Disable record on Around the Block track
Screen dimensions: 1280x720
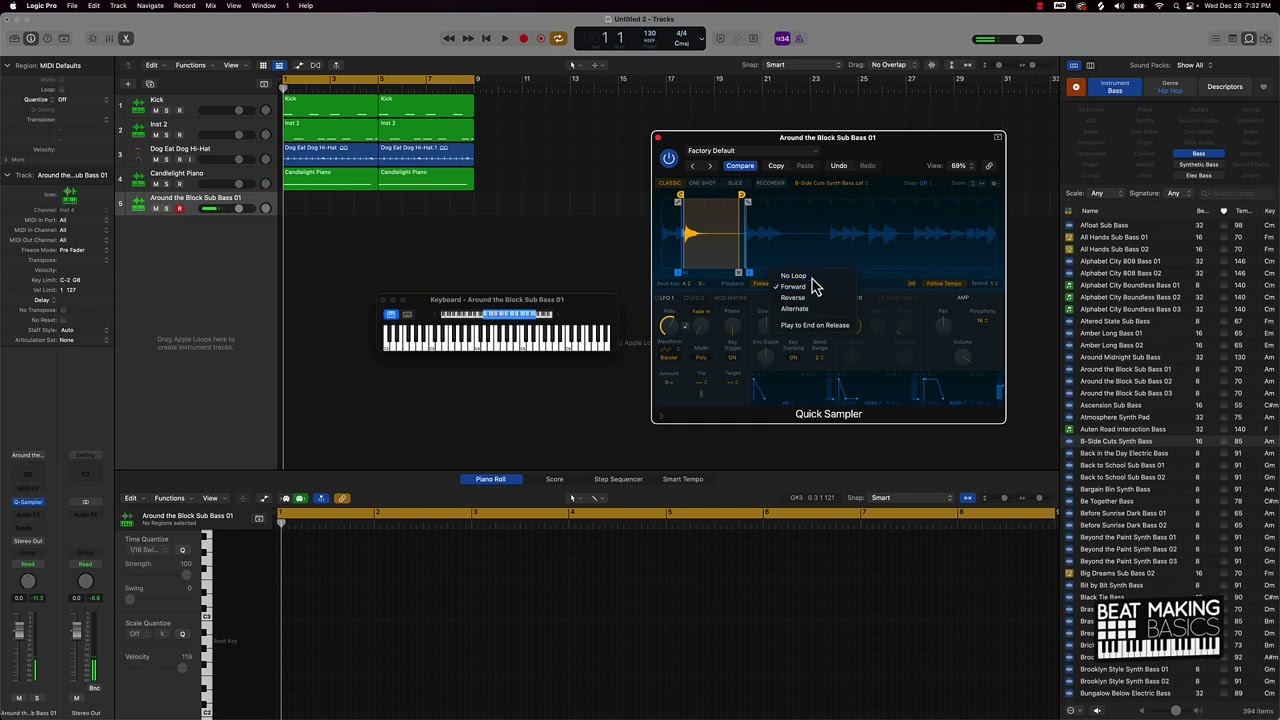point(179,208)
